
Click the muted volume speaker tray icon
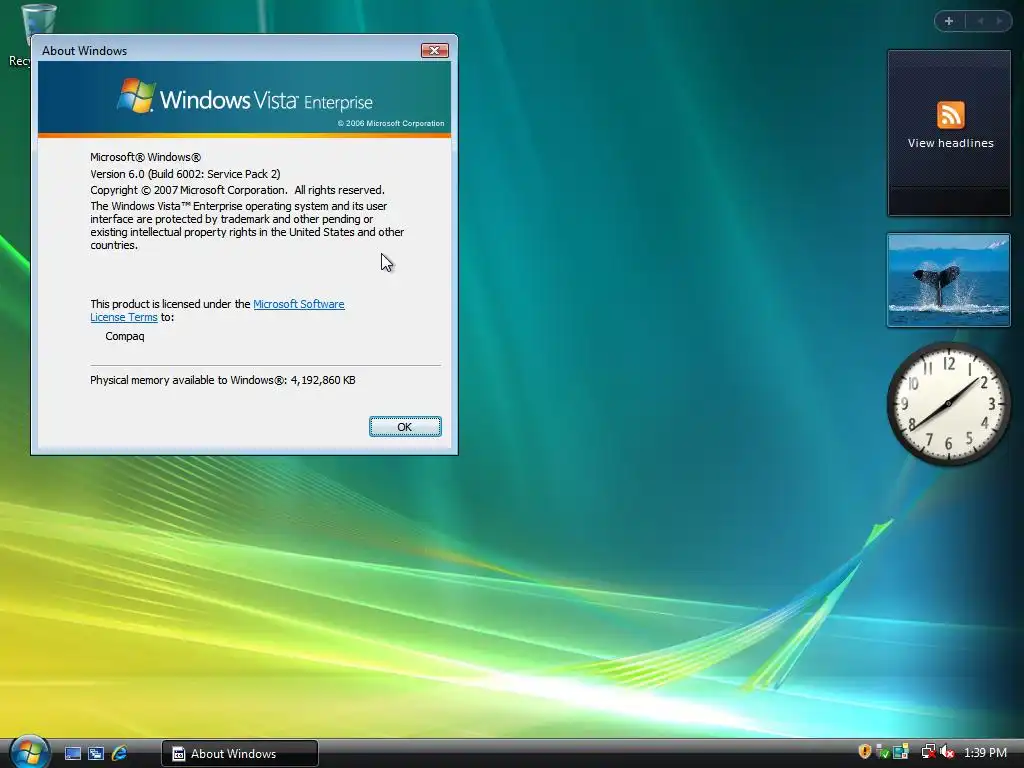click(947, 752)
